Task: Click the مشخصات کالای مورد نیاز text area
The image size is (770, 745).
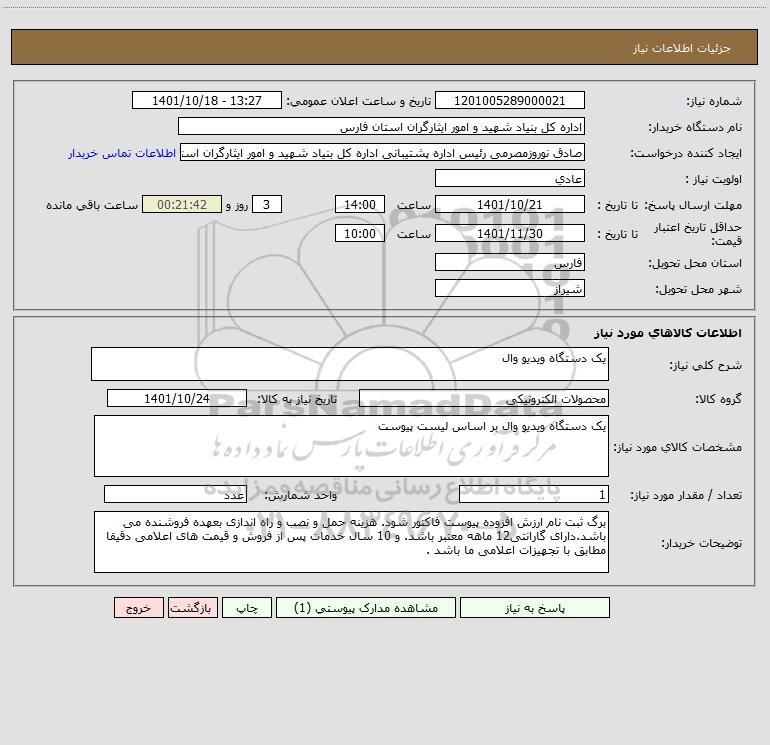Action: (351, 446)
